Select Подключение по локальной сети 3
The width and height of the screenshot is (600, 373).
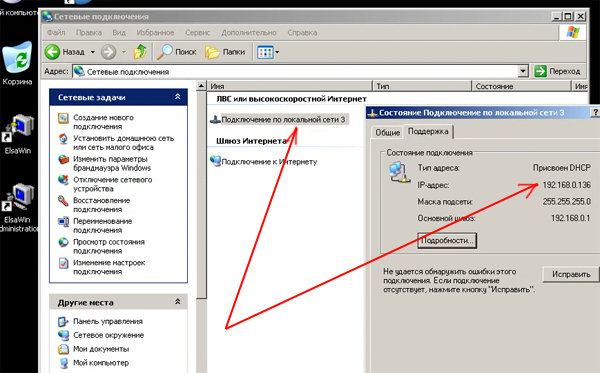[283, 120]
